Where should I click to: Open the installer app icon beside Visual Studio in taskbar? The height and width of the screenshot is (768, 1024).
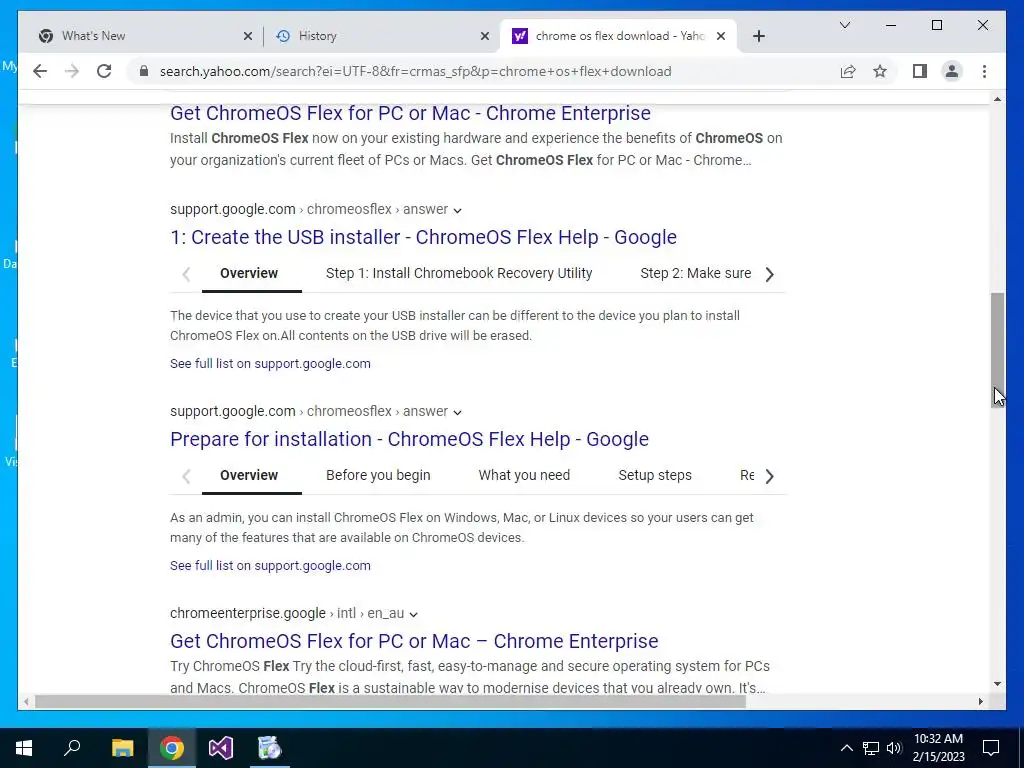270,748
